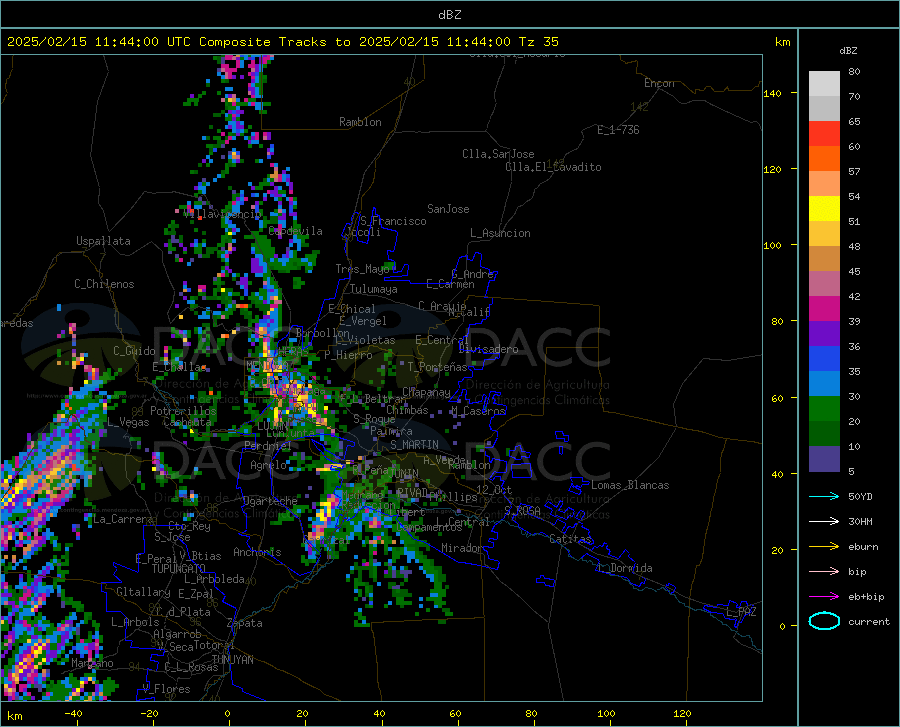Click the yellow eburn arrow legend icon

pyautogui.click(x=824, y=547)
